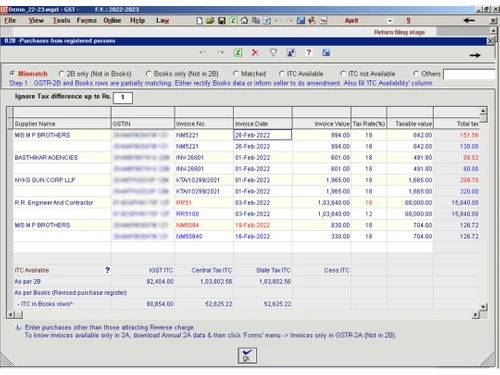Save using the floppy disk icon
Viewport: 500px width, 375px height.
point(222,21)
